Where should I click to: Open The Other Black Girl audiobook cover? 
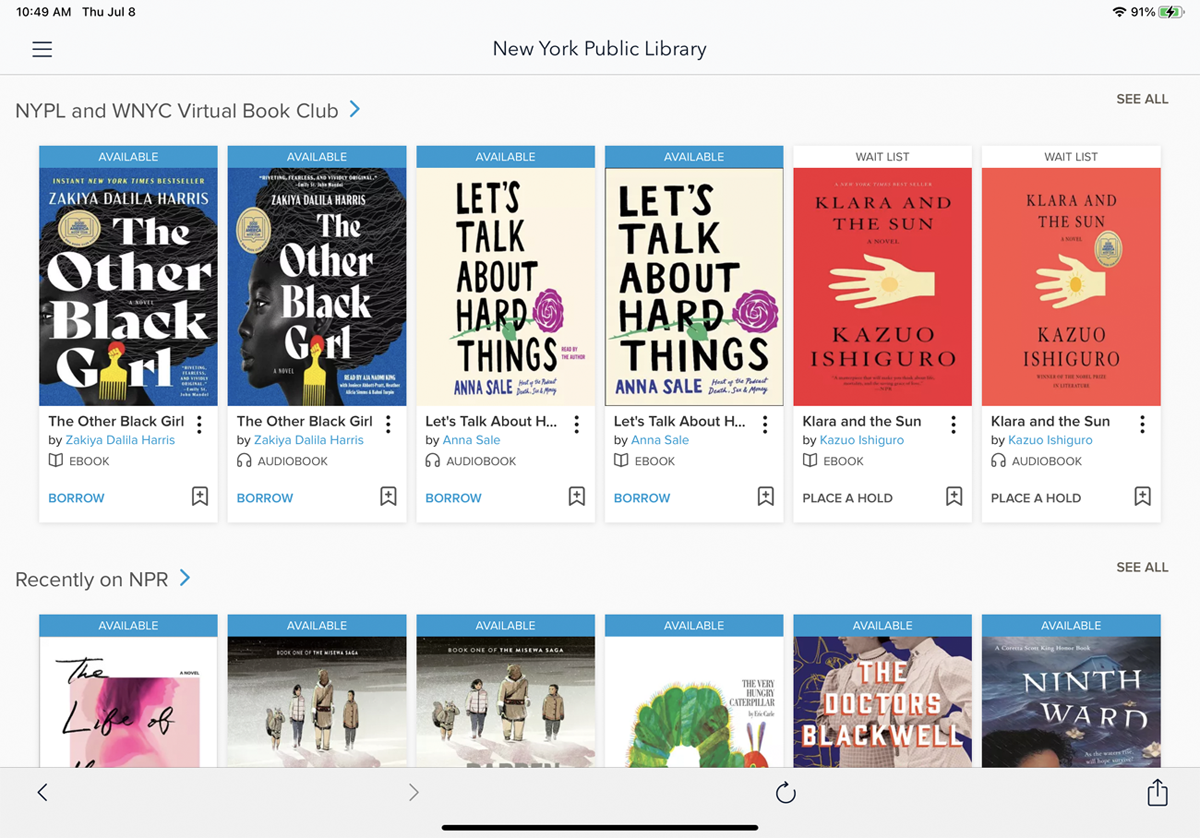(x=317, y=286)
